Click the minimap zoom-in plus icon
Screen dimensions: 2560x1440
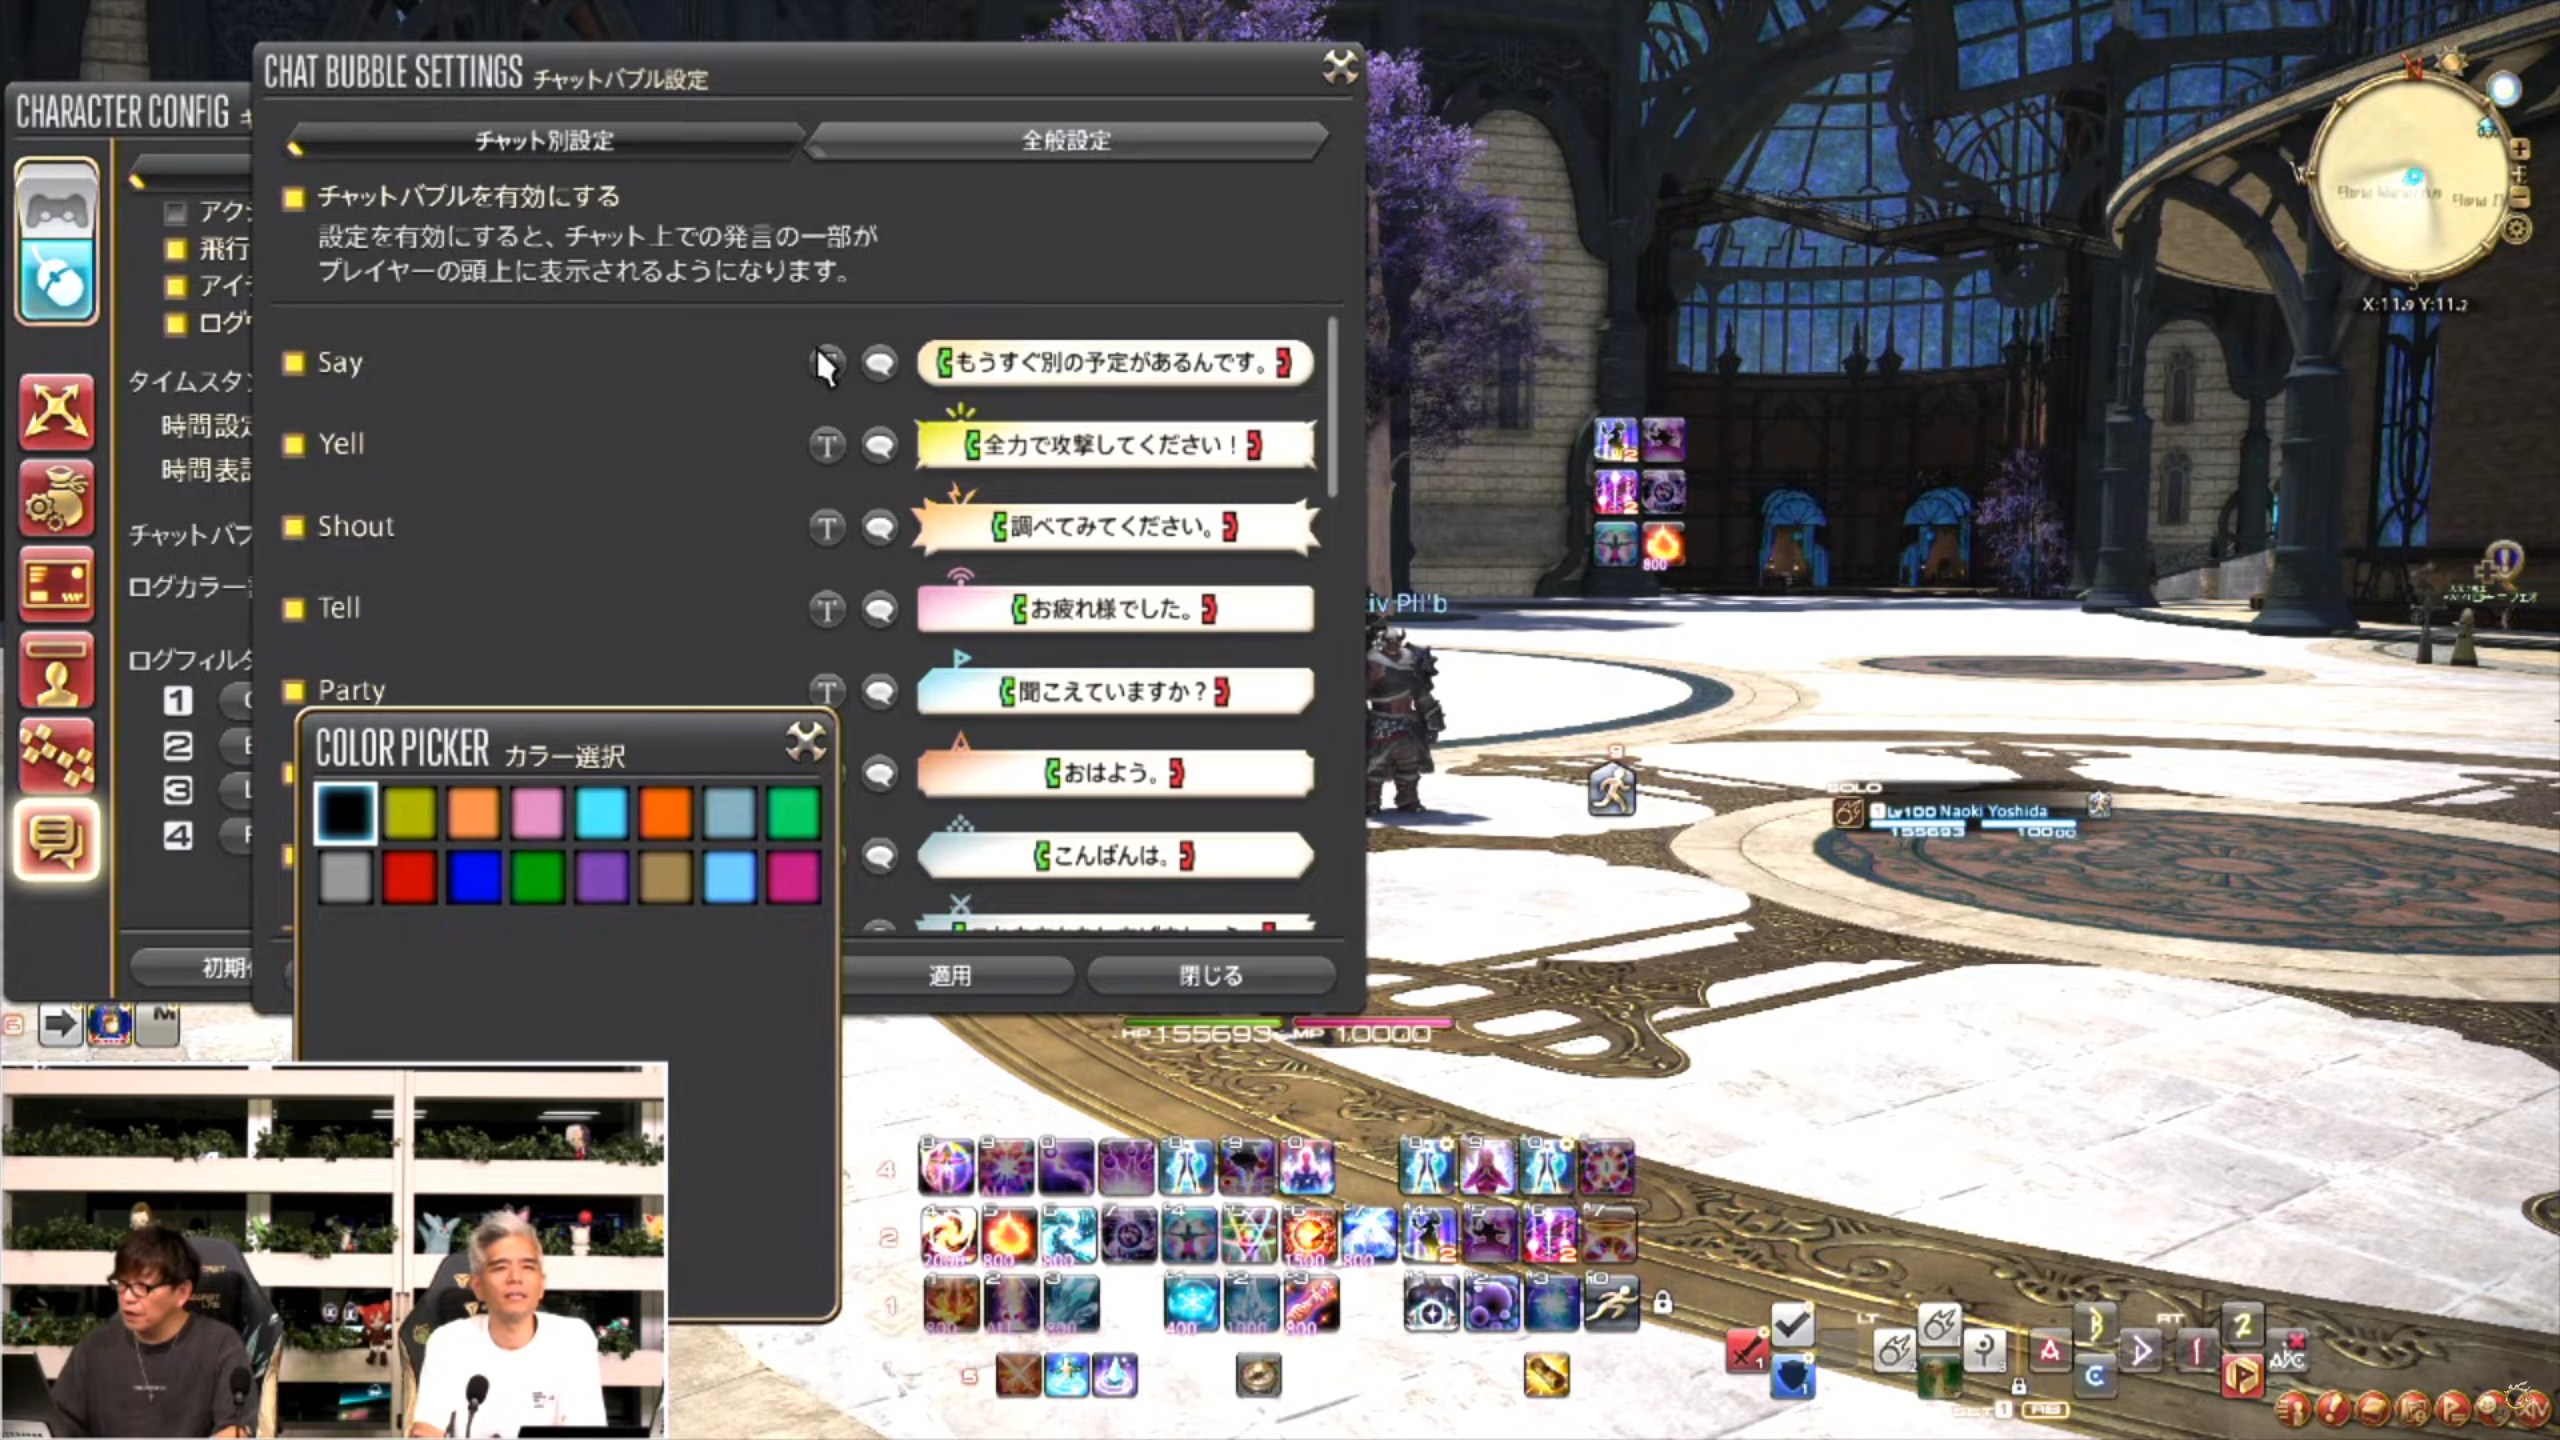2520,149
